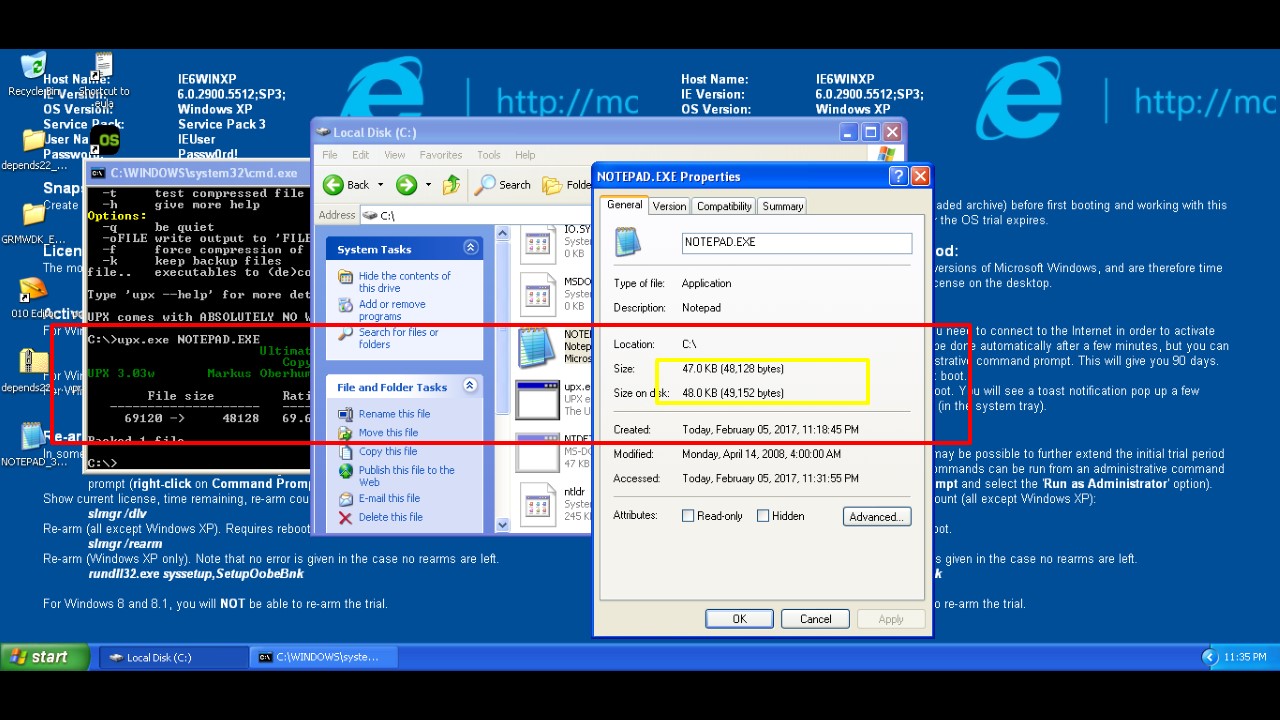This screenshot has height=720, width=1280.
Task: Click 'Add or remove programs' link
Action: [392, 310]
